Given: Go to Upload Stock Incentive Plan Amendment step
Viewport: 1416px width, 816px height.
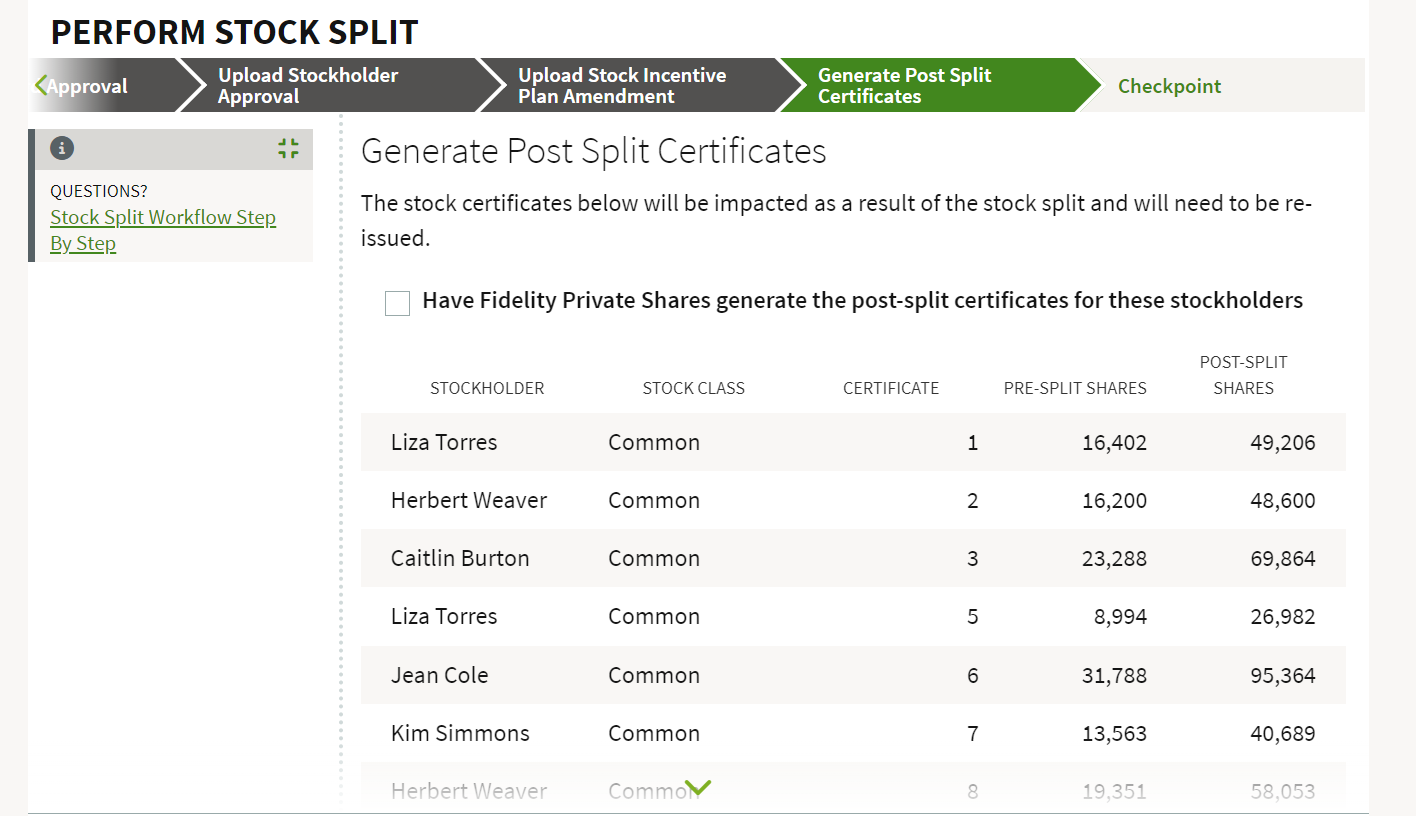Looking at the screenshot, I should (622, 86).
